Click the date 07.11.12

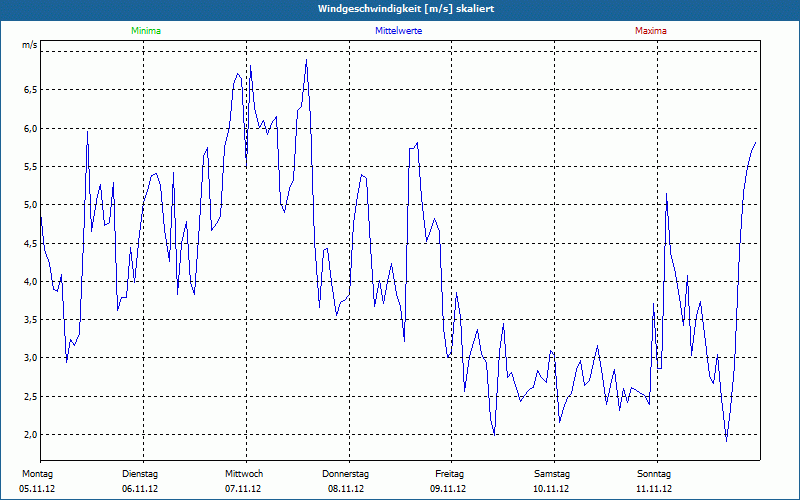point(243,489)
